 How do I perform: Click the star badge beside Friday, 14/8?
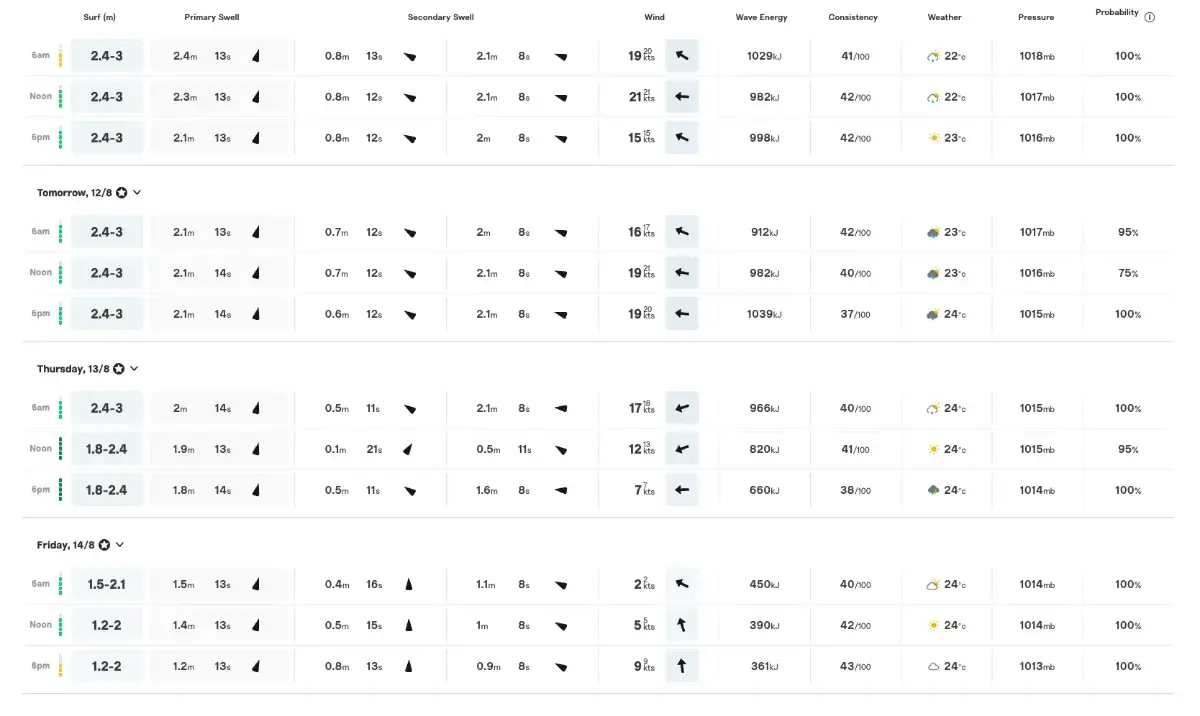(104, 545)
